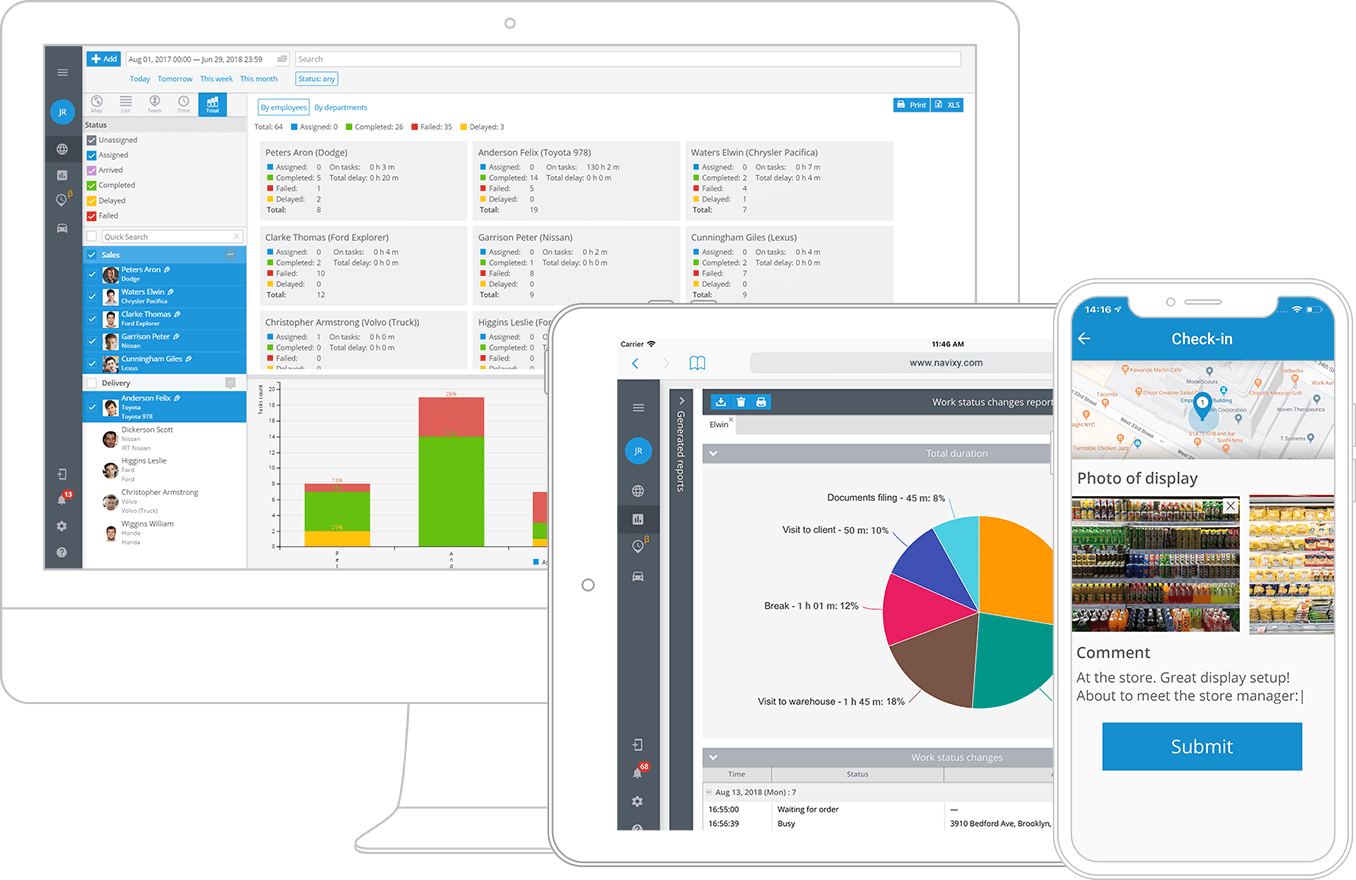Click logout icon in tablet sidebar
The width and height of the screenshot is (1356, 880).
[x=638, y=745]
